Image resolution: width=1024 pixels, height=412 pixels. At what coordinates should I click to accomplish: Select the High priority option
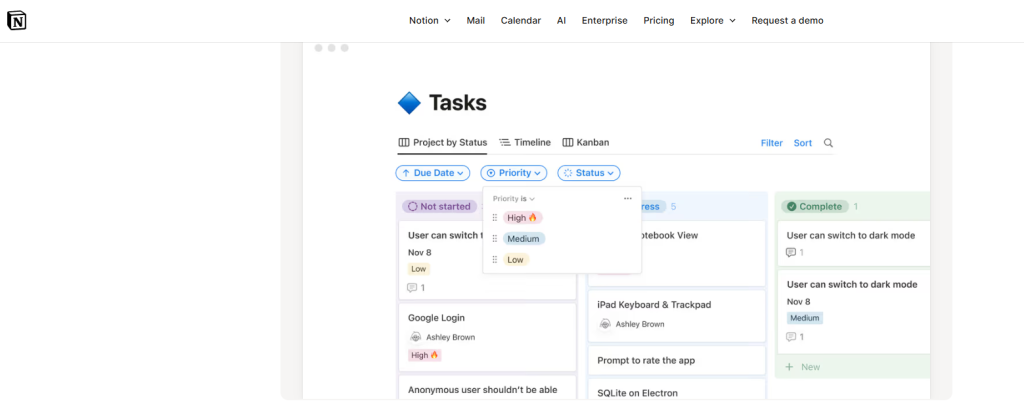click(x=522, y=217)
